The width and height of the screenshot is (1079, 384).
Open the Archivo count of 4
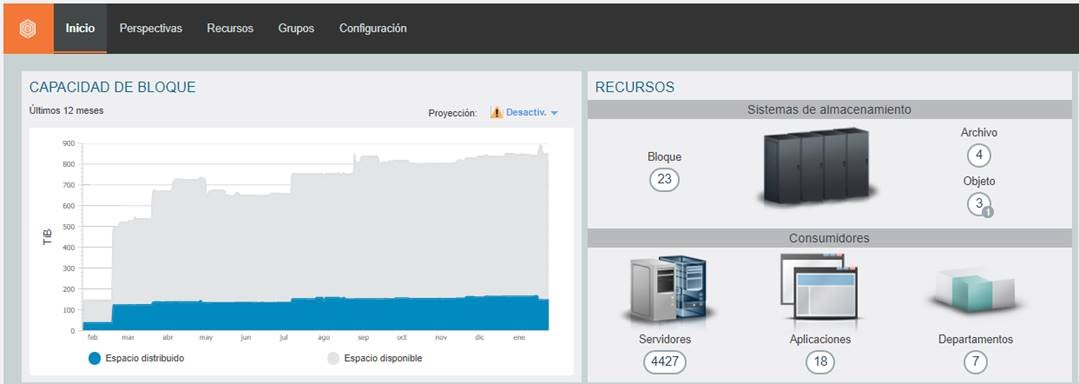979,156
